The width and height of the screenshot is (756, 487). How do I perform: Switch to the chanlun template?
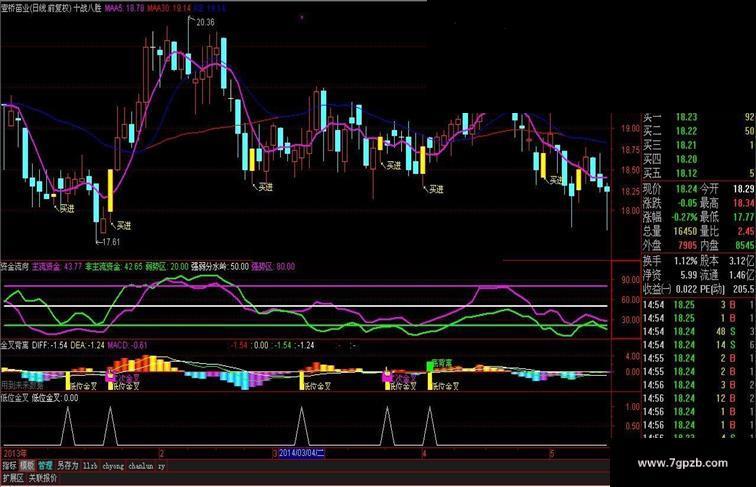click(141, 466)
